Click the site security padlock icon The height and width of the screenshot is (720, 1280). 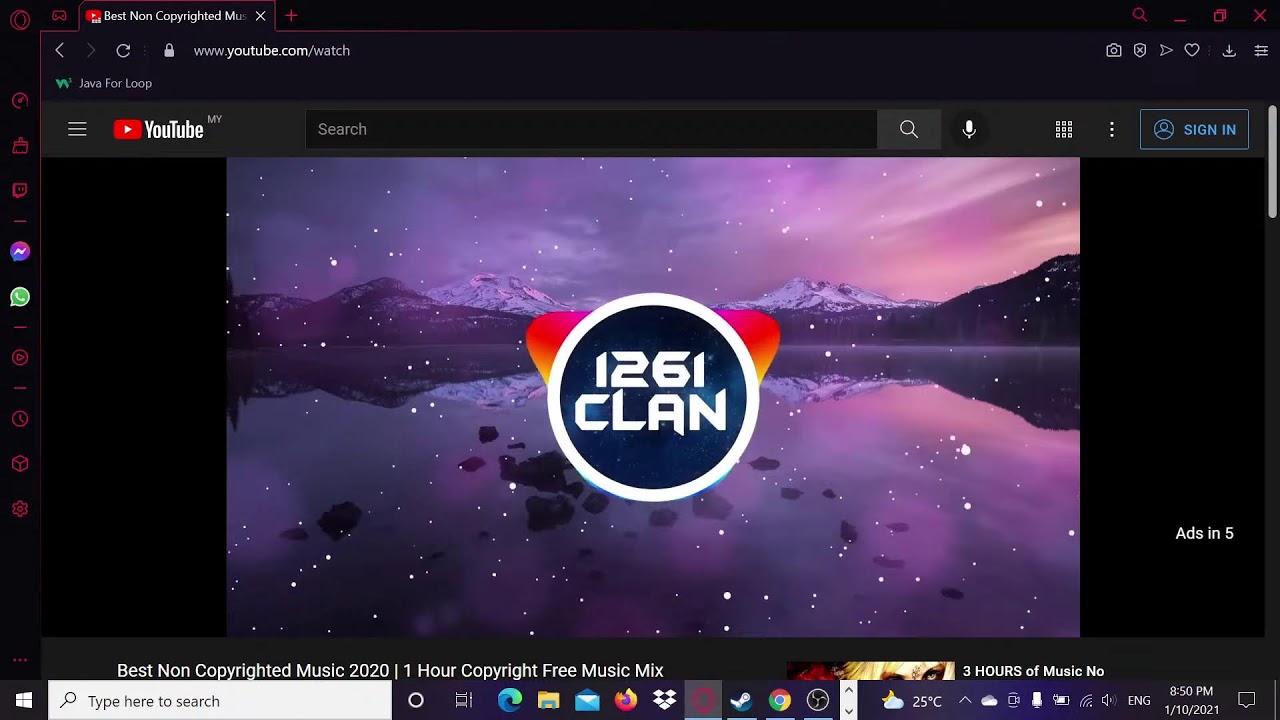click(169, 50)
